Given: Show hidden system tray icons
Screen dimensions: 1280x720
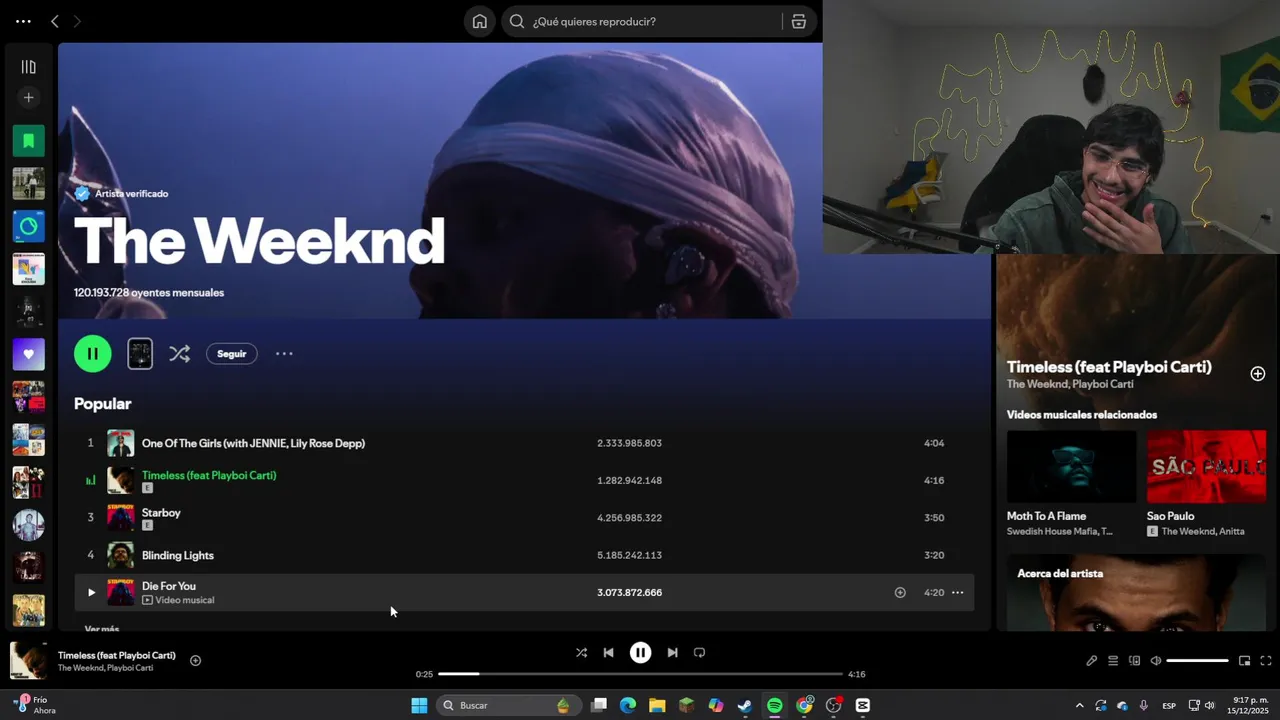Looking at the screenshot, I should [1079, 705].
